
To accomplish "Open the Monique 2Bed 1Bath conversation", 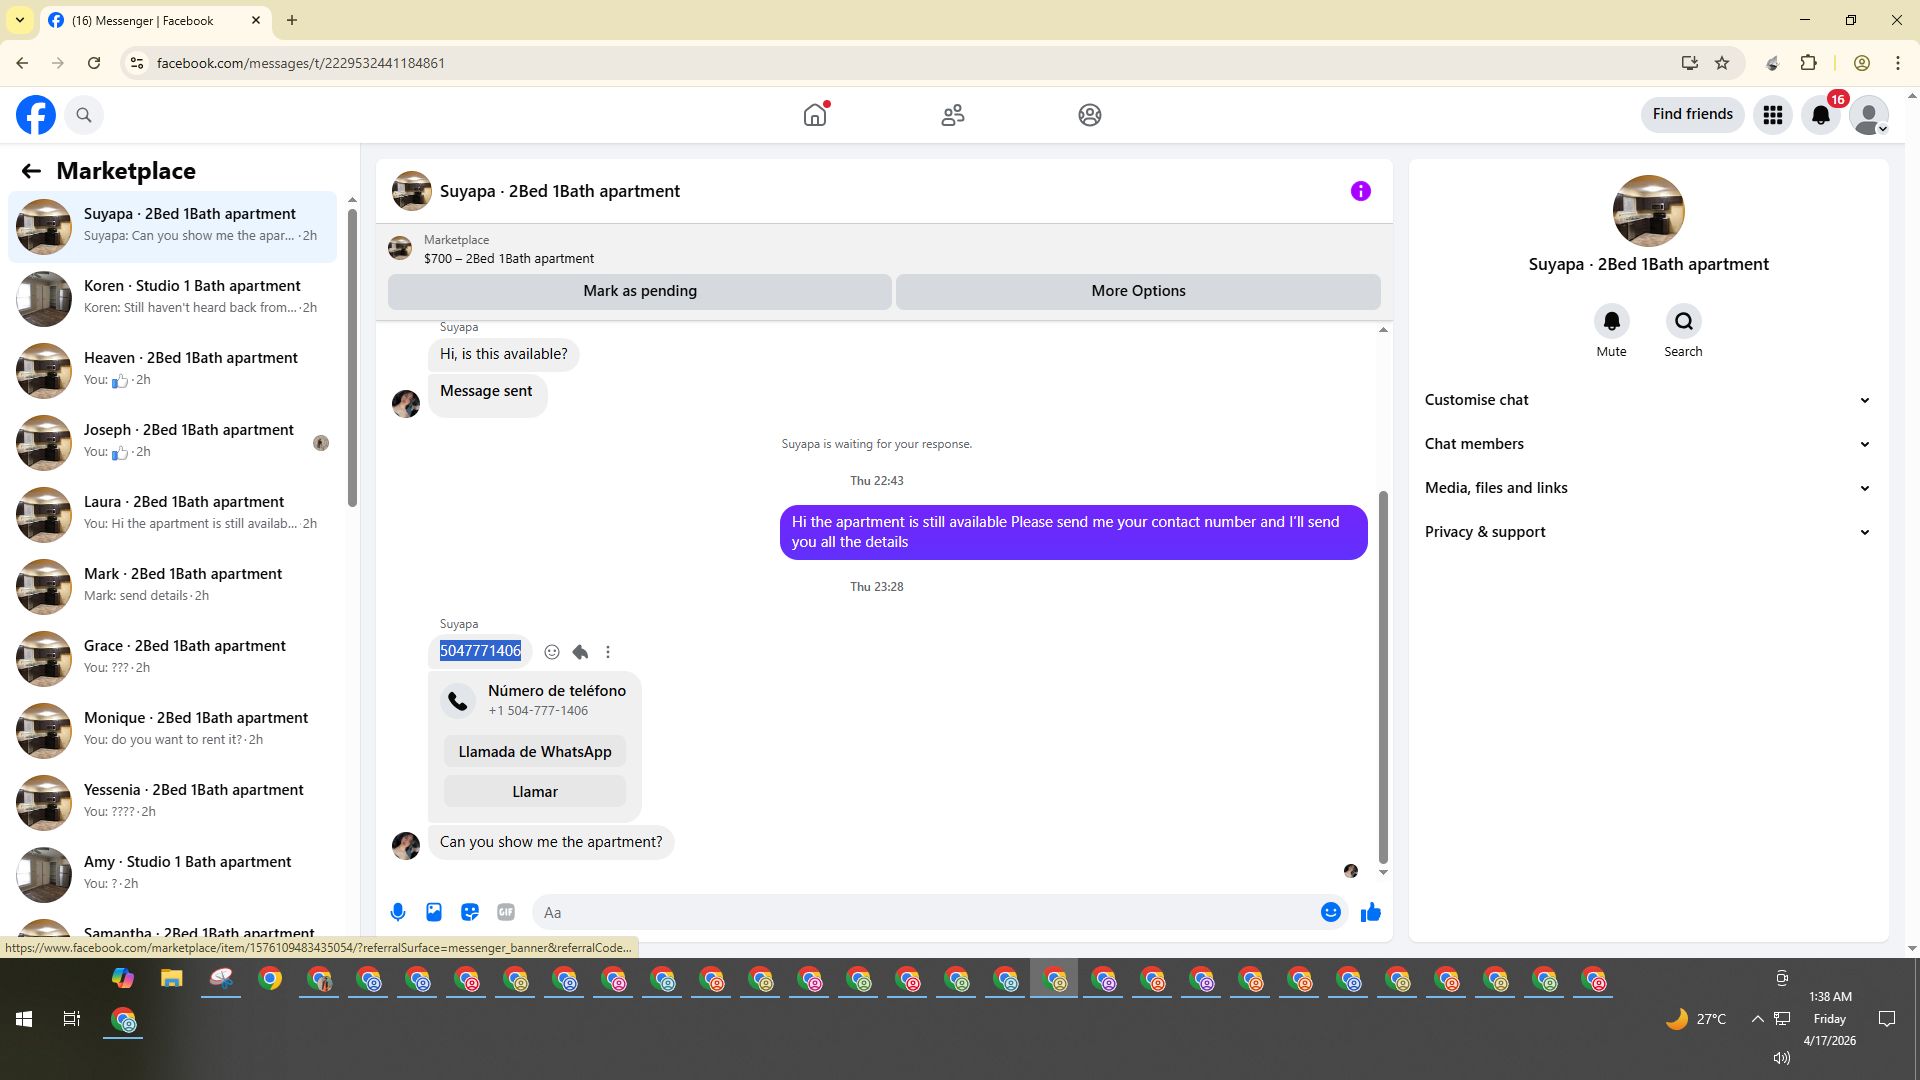I will 173,730.
